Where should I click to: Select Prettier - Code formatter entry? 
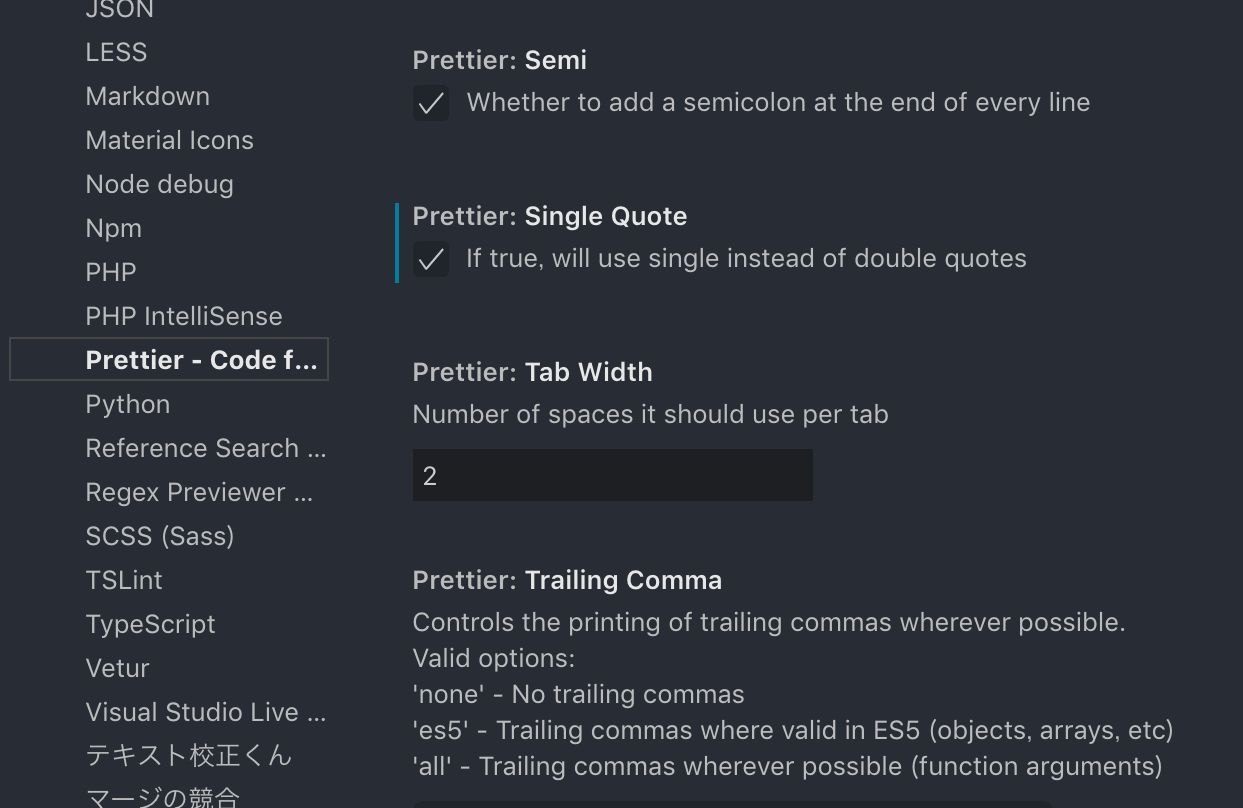201,360
